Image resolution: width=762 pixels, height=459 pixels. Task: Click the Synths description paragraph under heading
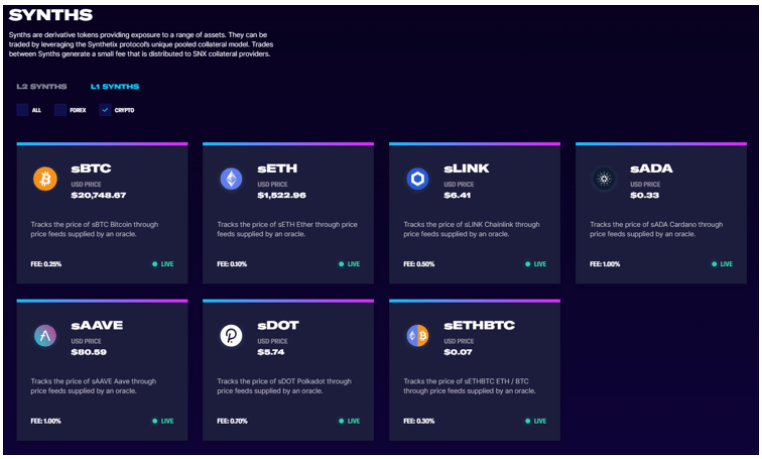tap(141, 44)
